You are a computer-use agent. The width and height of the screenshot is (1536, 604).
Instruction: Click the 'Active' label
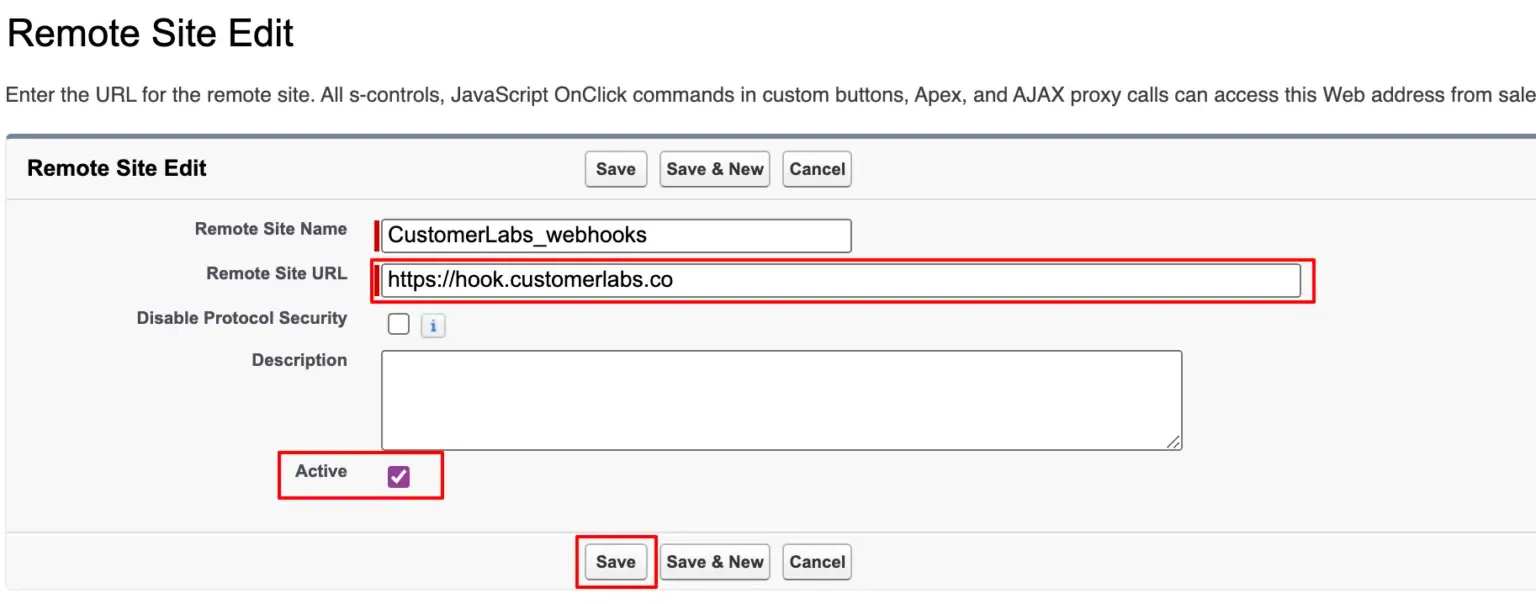321,471
